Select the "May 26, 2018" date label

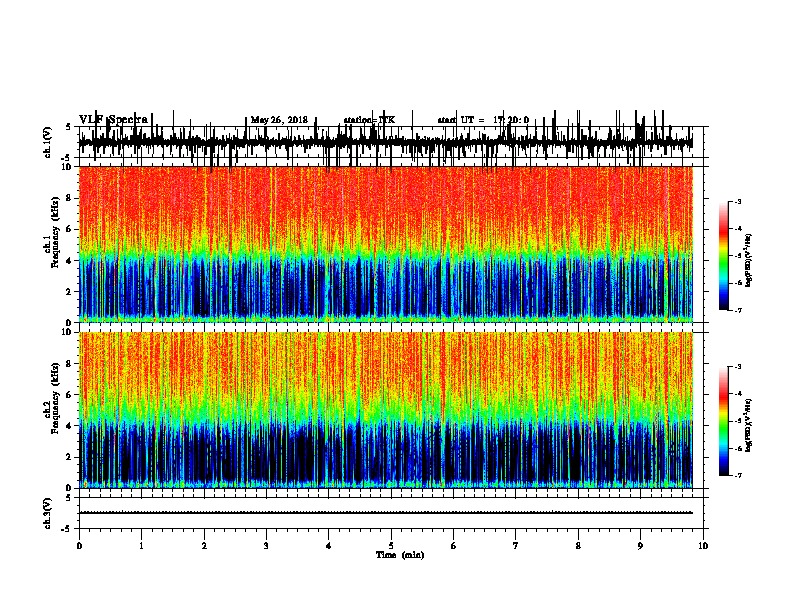click(279, 120)
